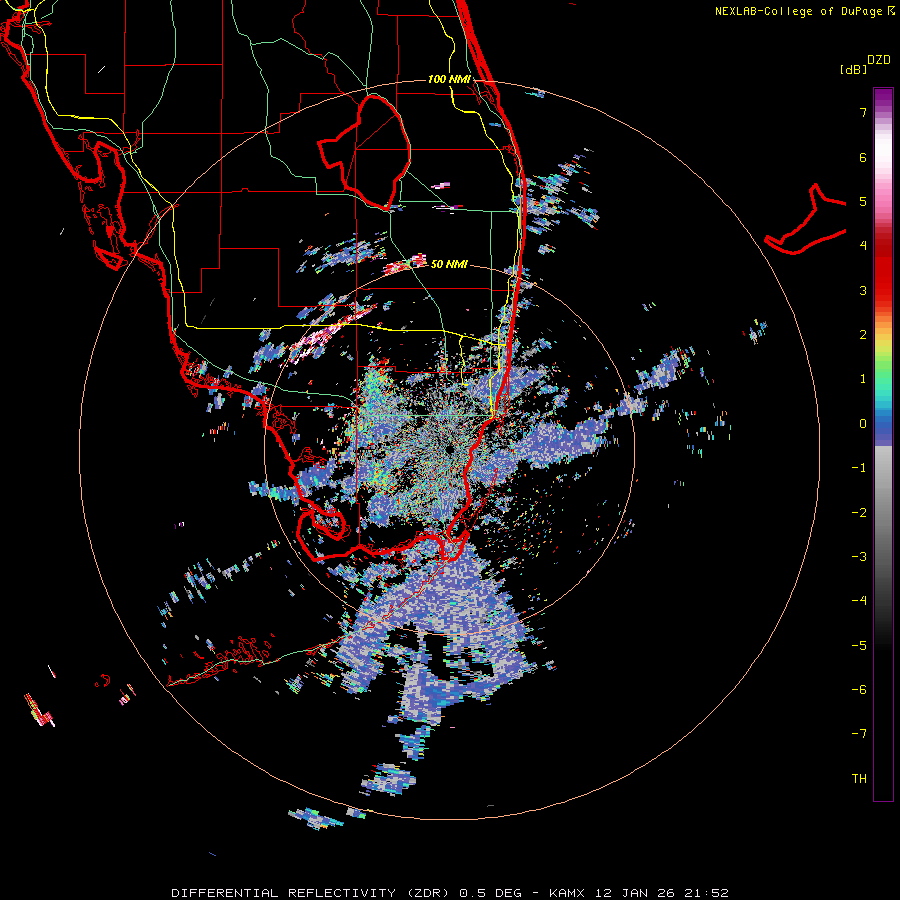The image size is (900, 900).
Task: Click the TH threshold label on the scale
Action: pos(859,779)
